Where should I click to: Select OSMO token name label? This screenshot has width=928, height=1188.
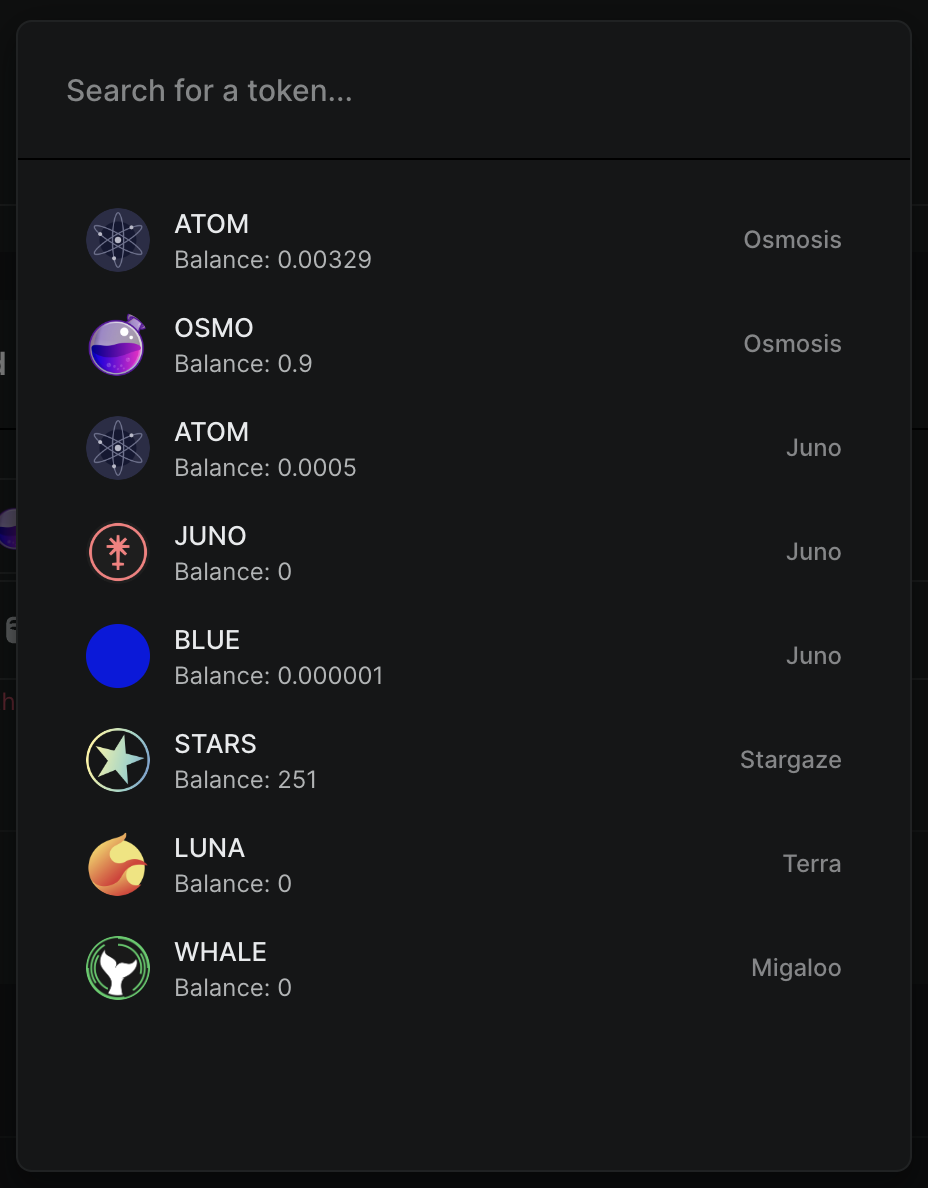coord(214,328)
